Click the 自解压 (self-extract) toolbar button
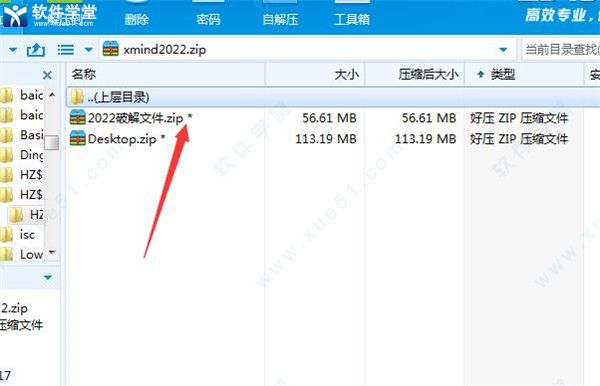Image resolution: width=600 pixels, height=386 pixels. [280, 15]
